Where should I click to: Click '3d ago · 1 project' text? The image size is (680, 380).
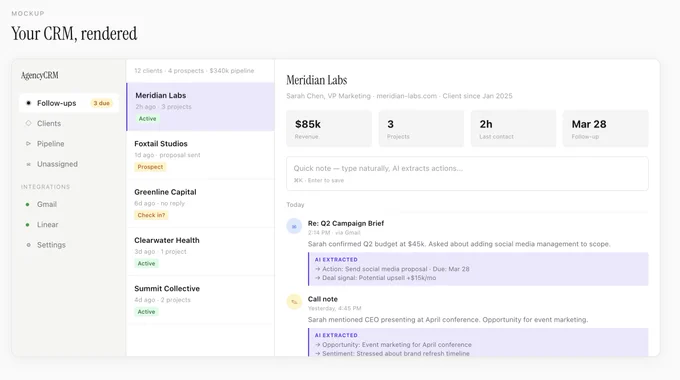[160, 252]
